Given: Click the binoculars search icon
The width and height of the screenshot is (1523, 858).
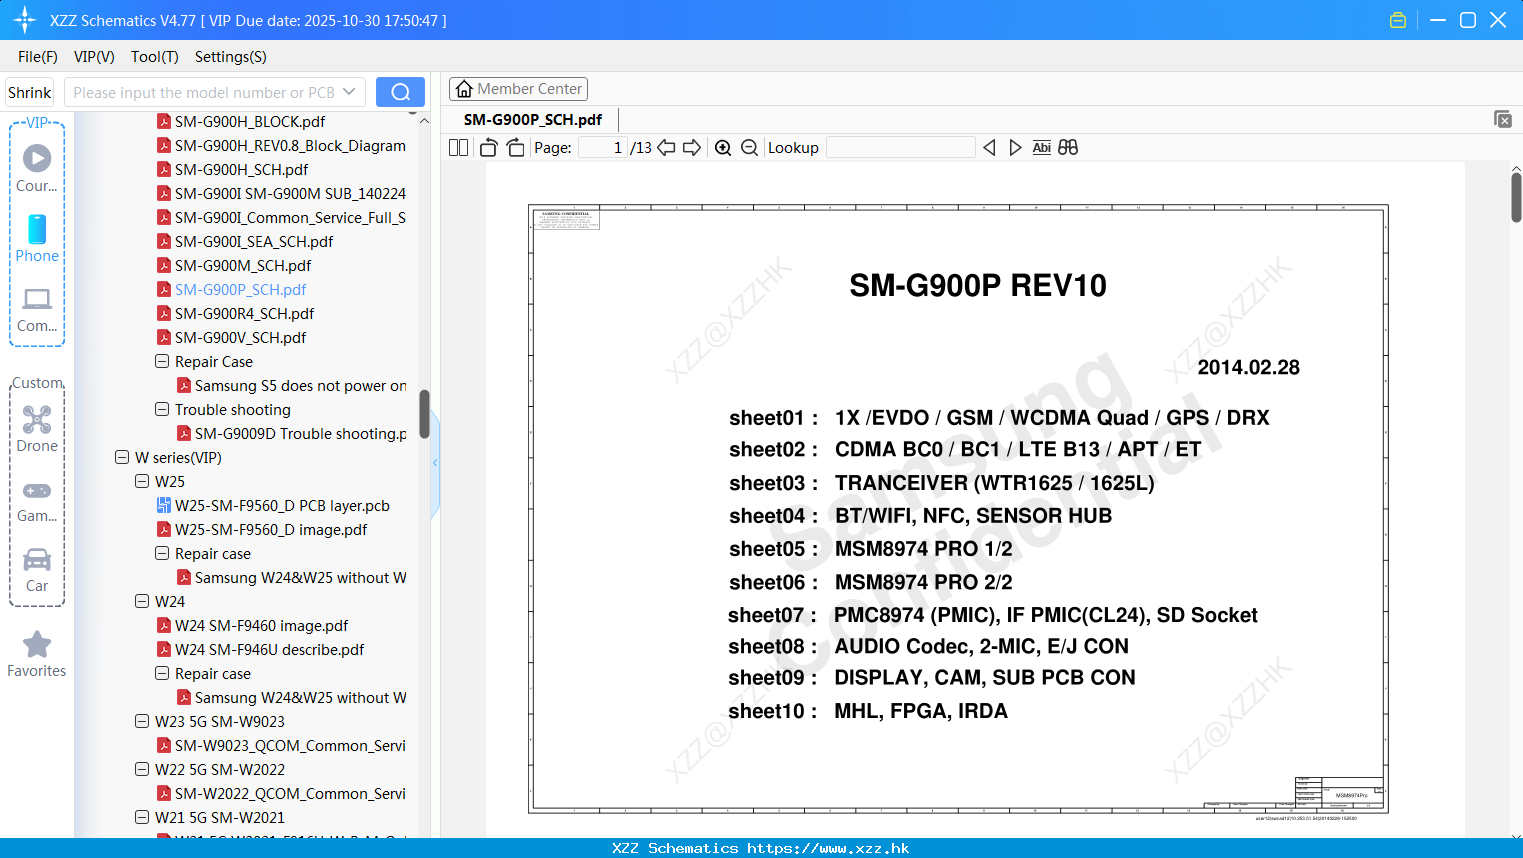Looking at the screenshot, I should point(1068,148).
